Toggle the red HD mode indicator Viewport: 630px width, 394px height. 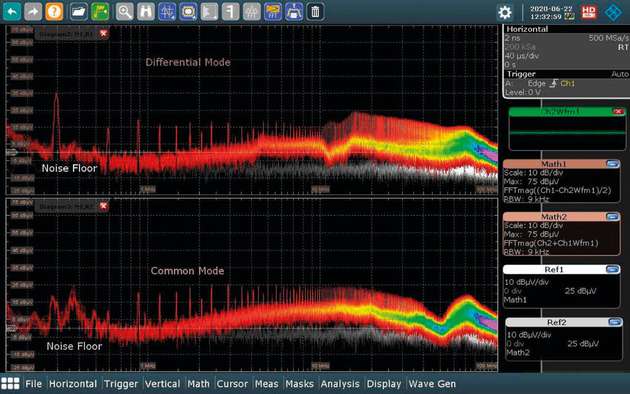coord(589,12)
